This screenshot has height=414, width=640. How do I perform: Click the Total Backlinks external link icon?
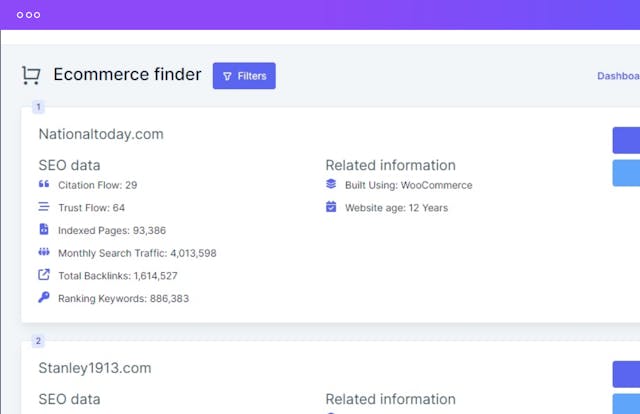pos(44,275)
